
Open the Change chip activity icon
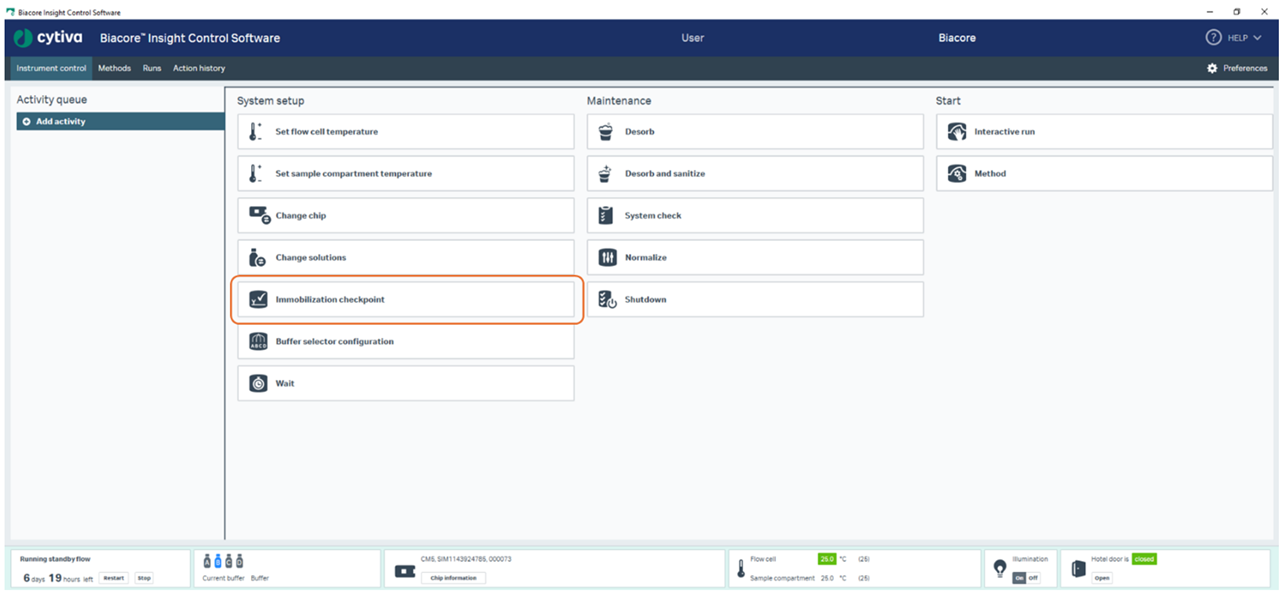(259, 215)
